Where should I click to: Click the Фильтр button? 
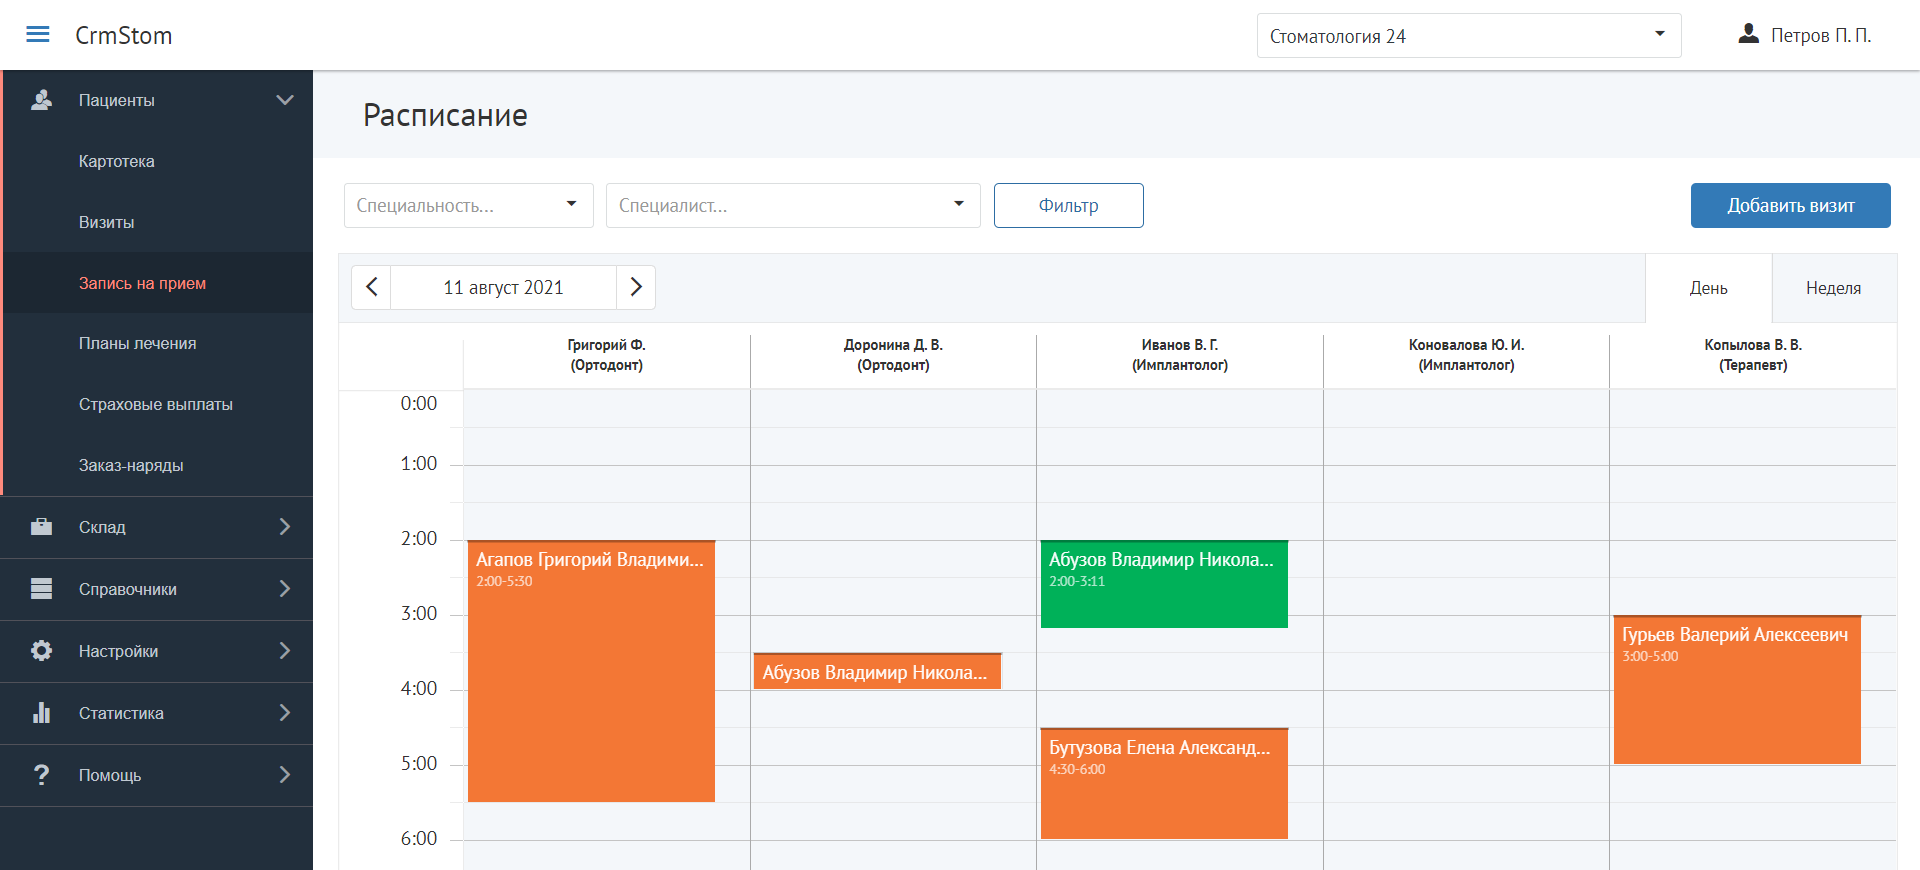pyautogui.click(x=1069, y=205)
